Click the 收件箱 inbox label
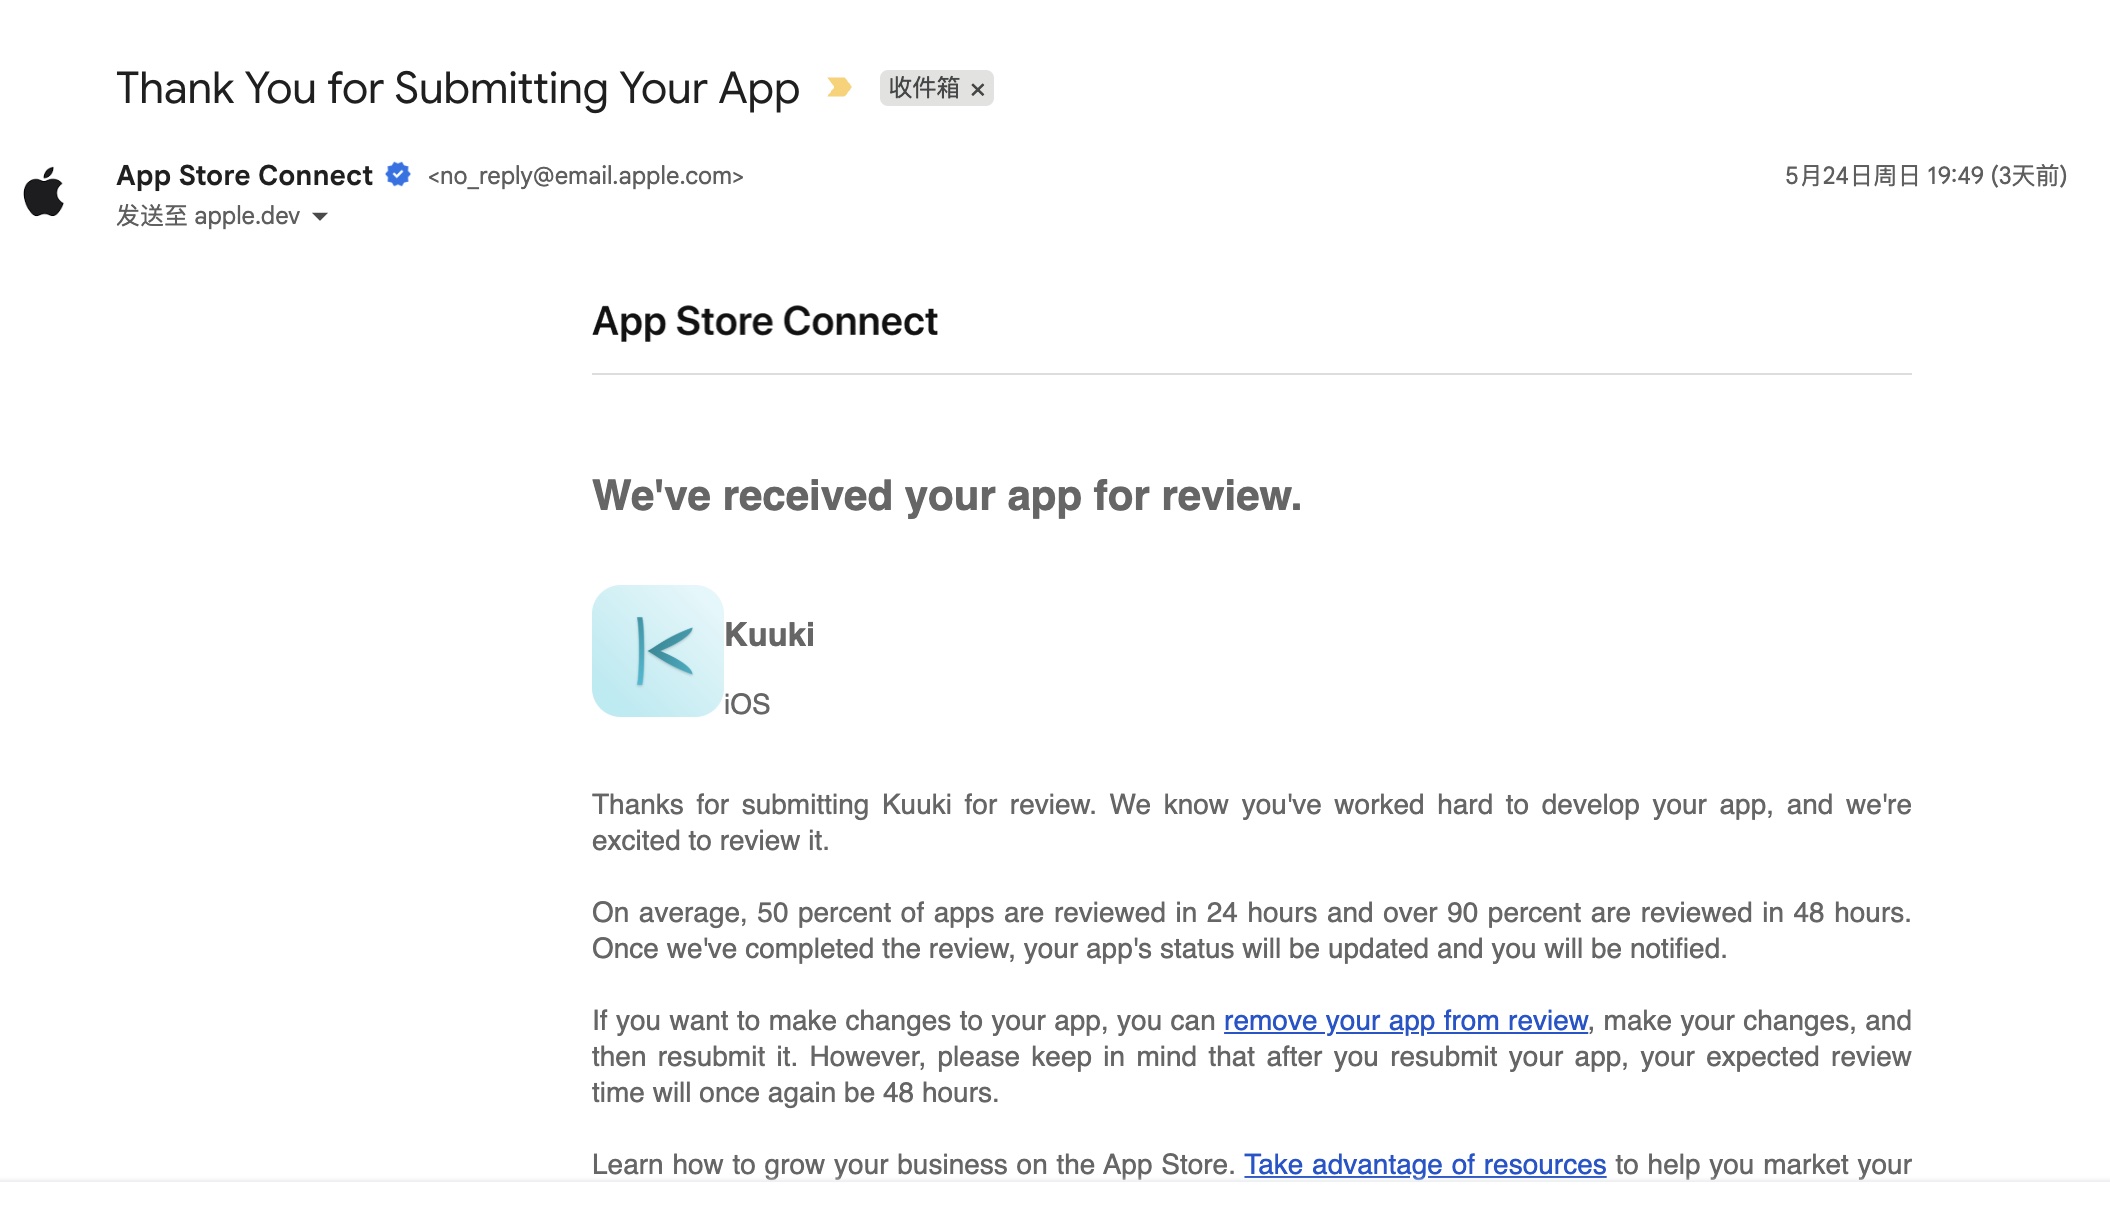 click(x=924, y=88)
